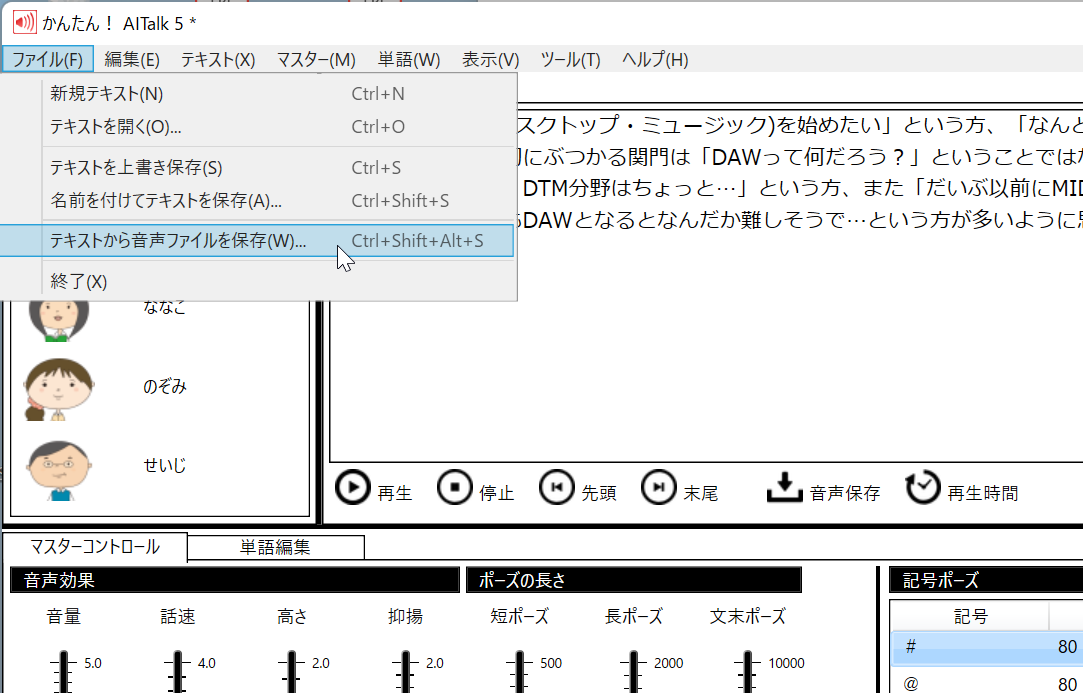This screenshot has height=693, width=1083.
Task: Click the Stop (停止) icon
Action: tap(454, 488)
